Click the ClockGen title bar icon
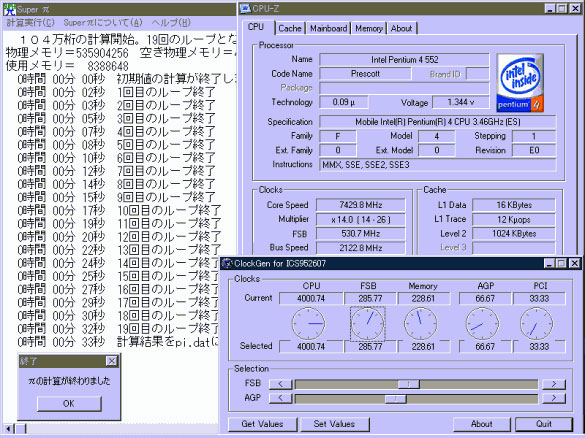 pyautogui.click(x=226, y=263)
